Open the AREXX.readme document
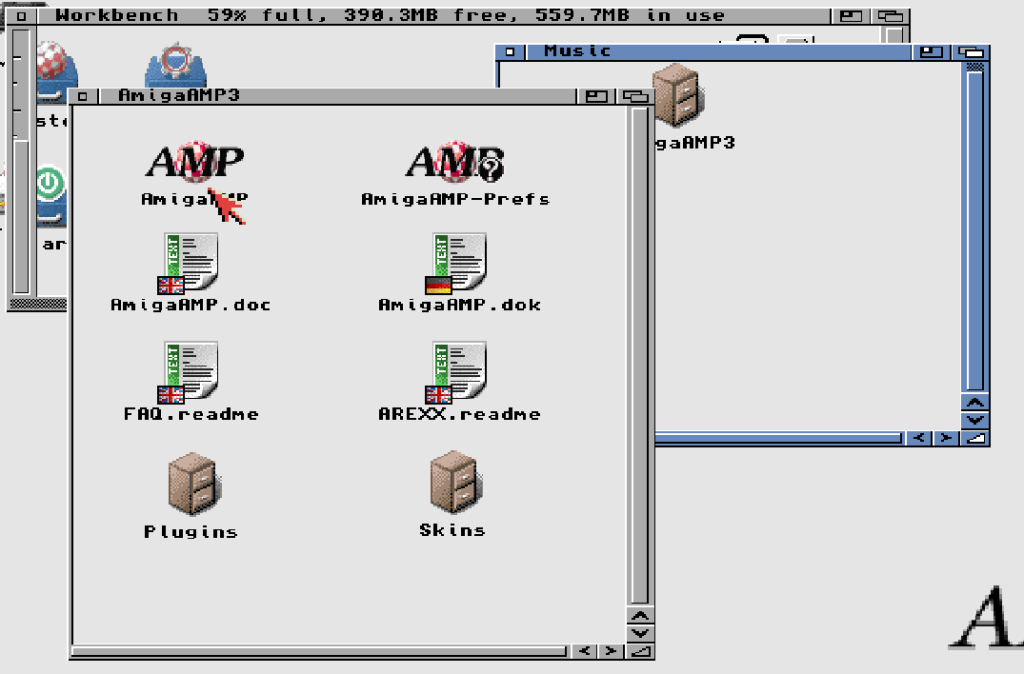 pos(459,374)
